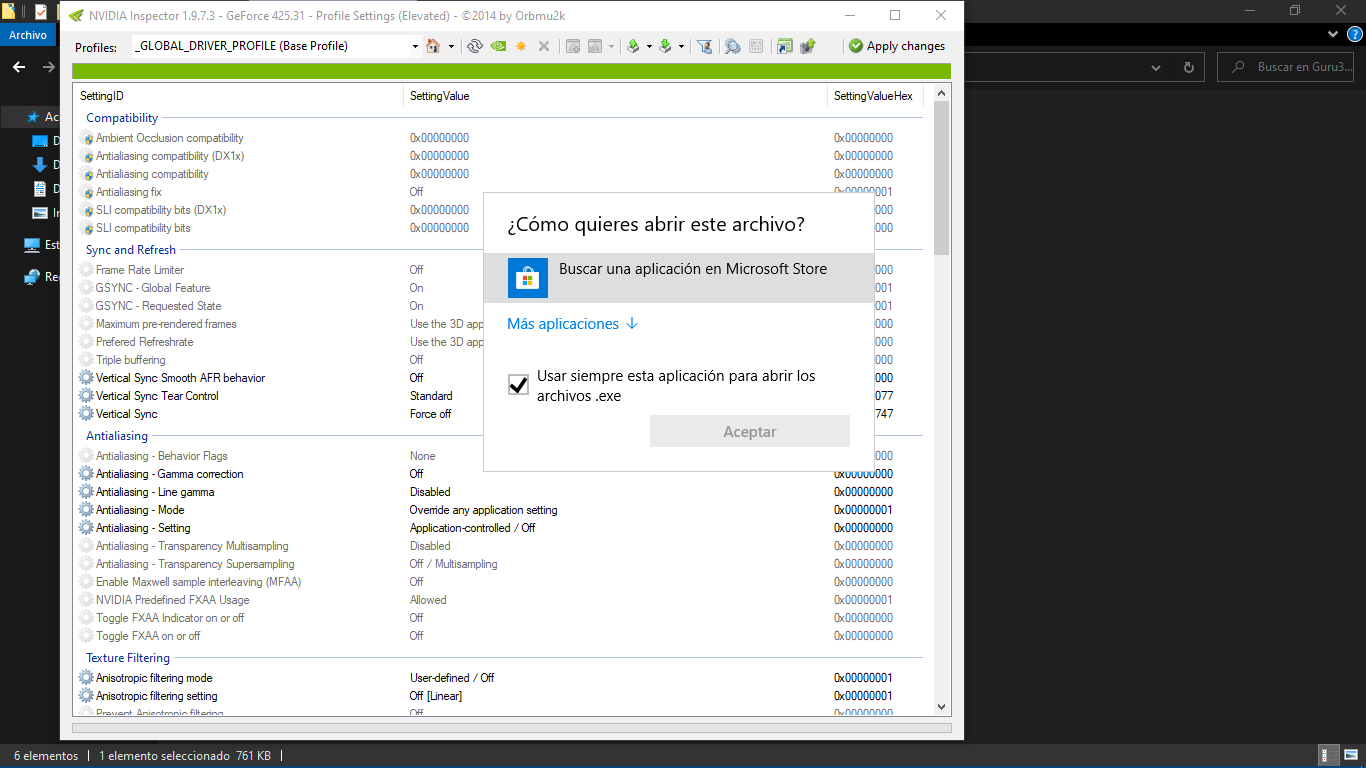This screenshot has width=1366, height=768.
Task: Click File Explorer back arrow
Action: pyautogui.click(x=19, y=67)
